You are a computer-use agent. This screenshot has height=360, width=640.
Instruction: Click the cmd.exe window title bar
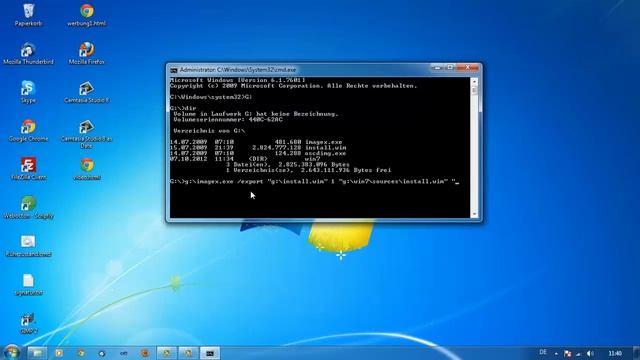click(x=300, y=70)
